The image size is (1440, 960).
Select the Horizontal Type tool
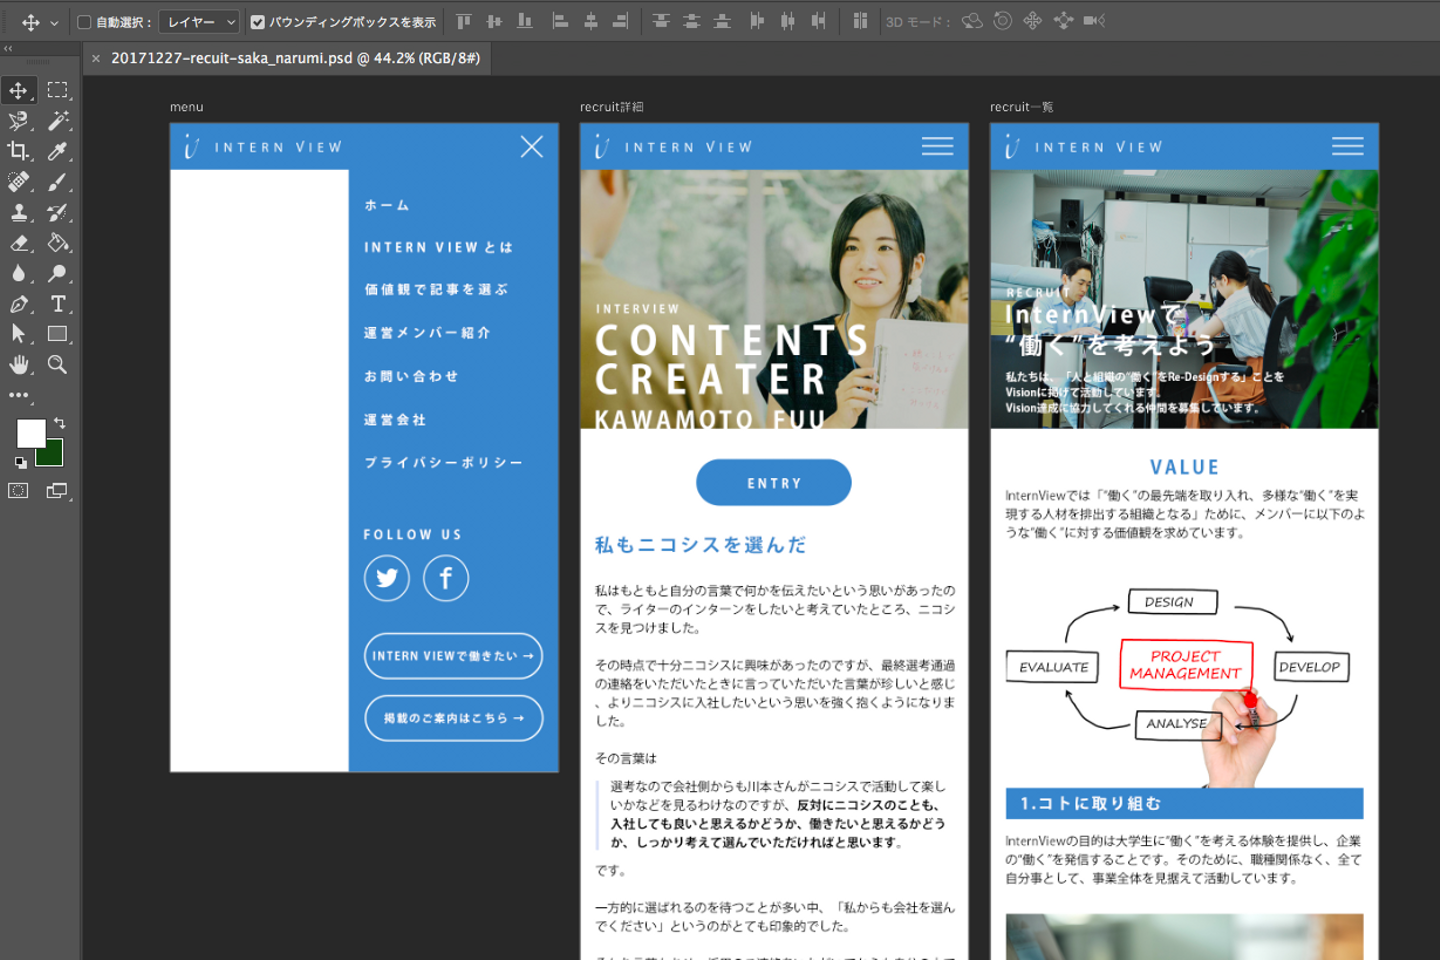[x=58, y=304]
